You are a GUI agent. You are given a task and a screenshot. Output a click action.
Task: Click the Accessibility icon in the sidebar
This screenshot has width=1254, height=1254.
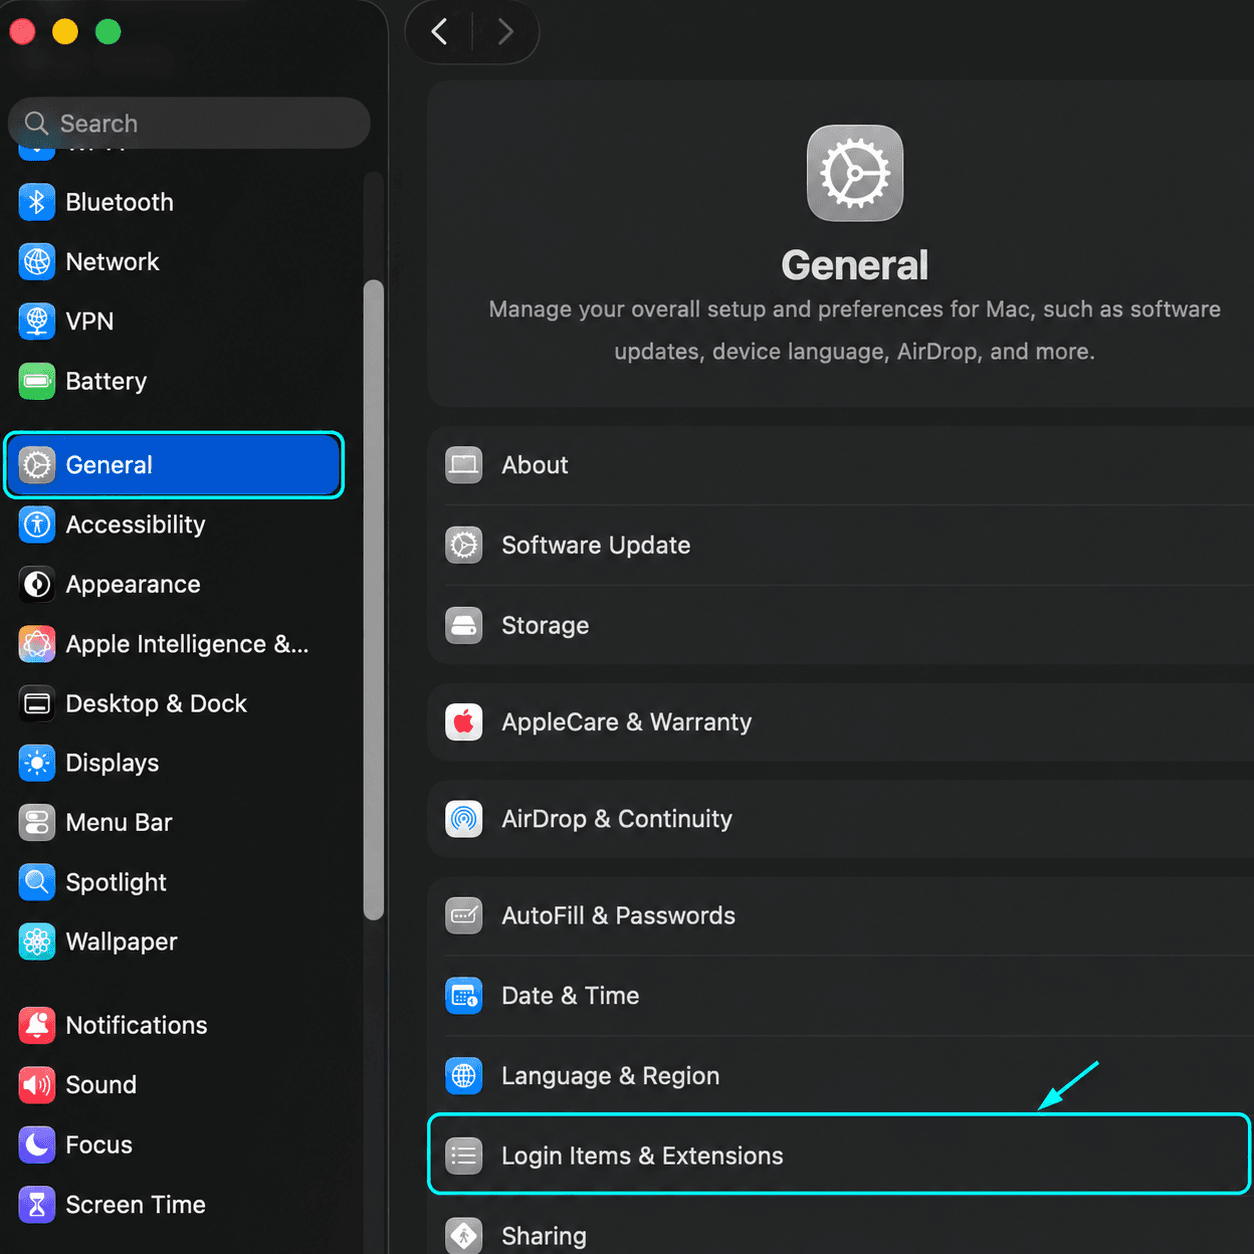pos(37,524)
